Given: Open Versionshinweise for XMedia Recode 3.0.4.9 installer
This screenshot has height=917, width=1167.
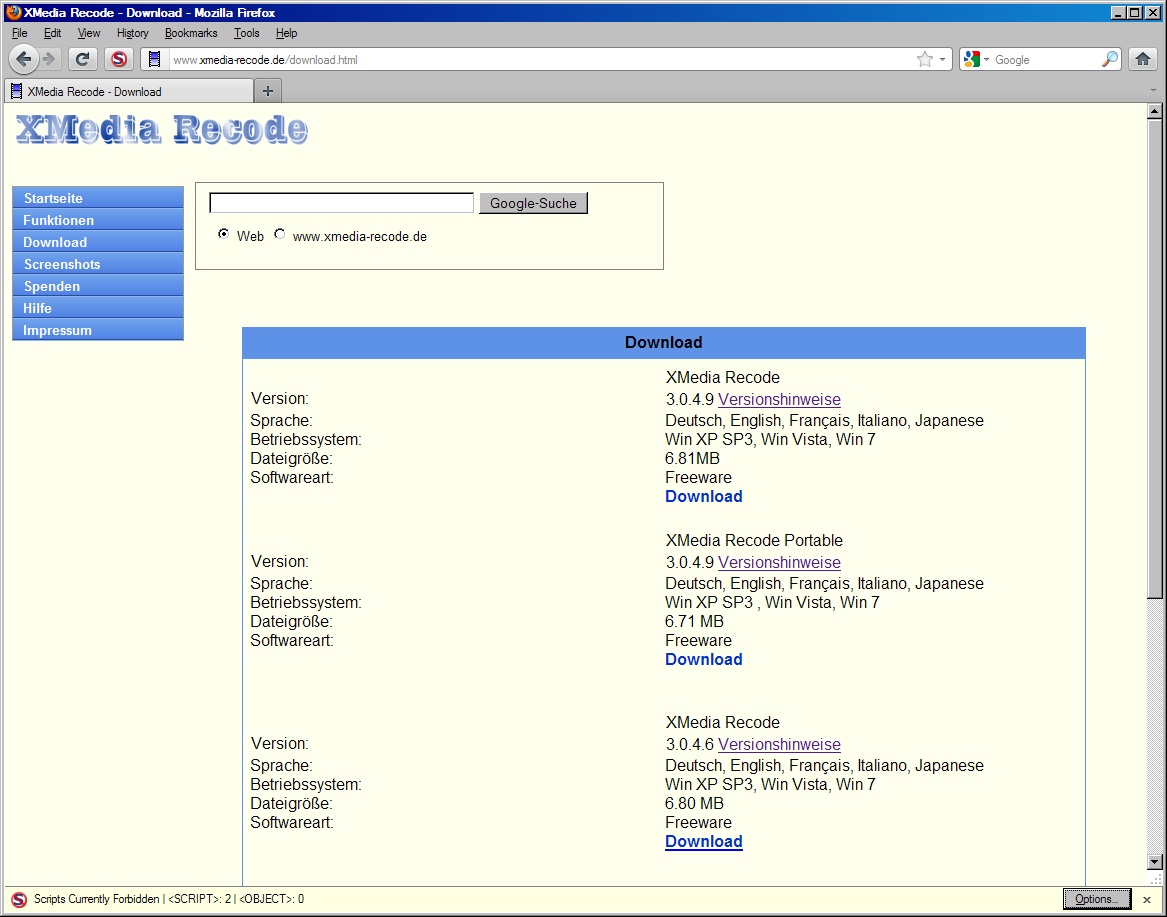Looking at the screenshot, I should [x=779, y=400].
